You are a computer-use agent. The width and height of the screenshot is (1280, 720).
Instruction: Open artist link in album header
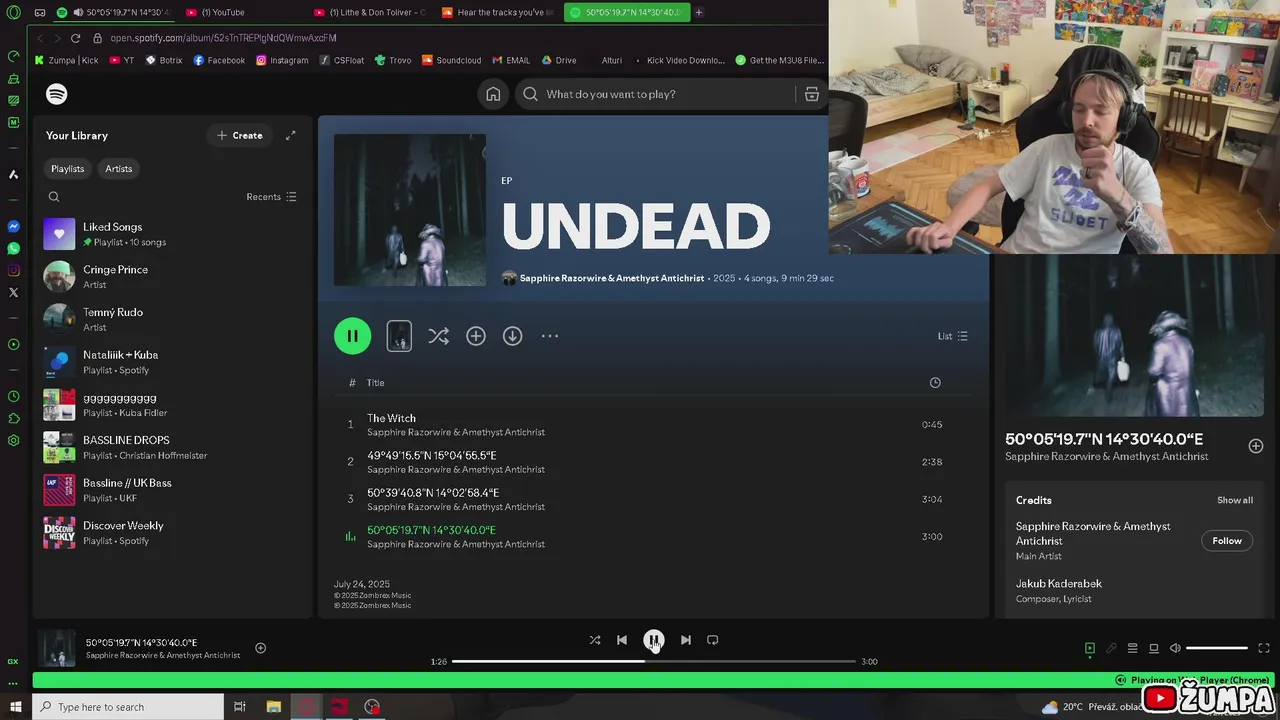point(612,278)
